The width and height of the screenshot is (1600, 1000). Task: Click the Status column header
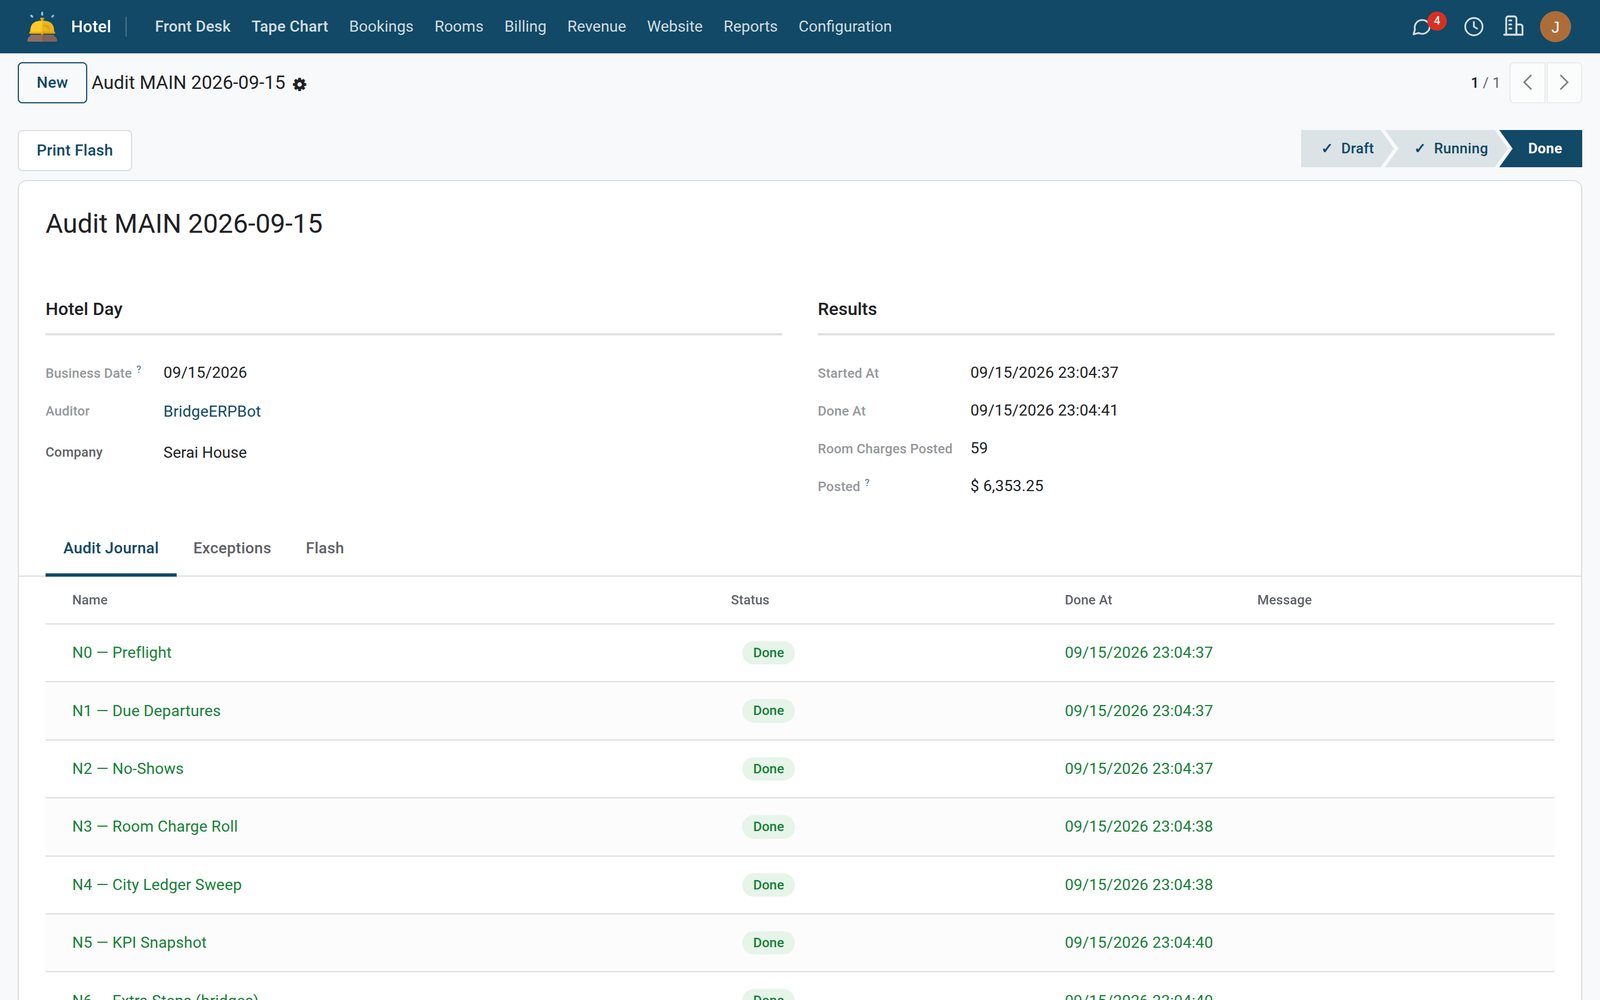(750, 600)
